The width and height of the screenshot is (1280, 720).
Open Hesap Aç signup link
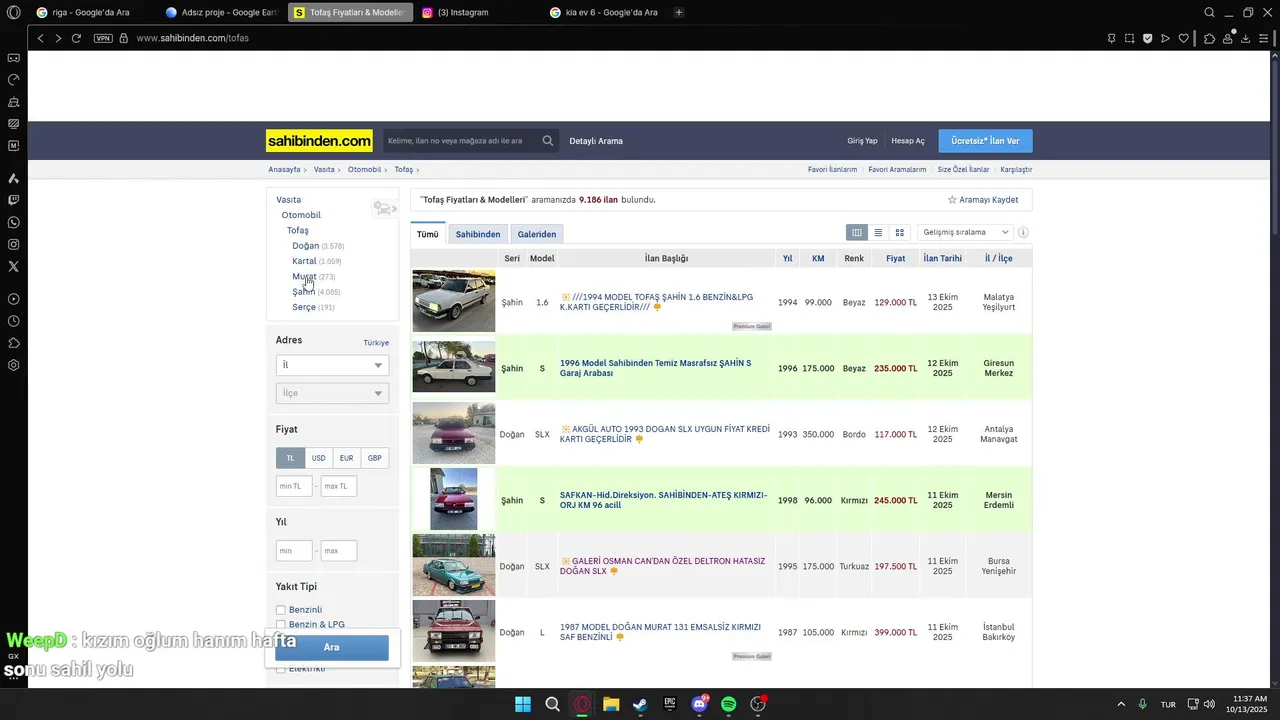click(908, 141)
